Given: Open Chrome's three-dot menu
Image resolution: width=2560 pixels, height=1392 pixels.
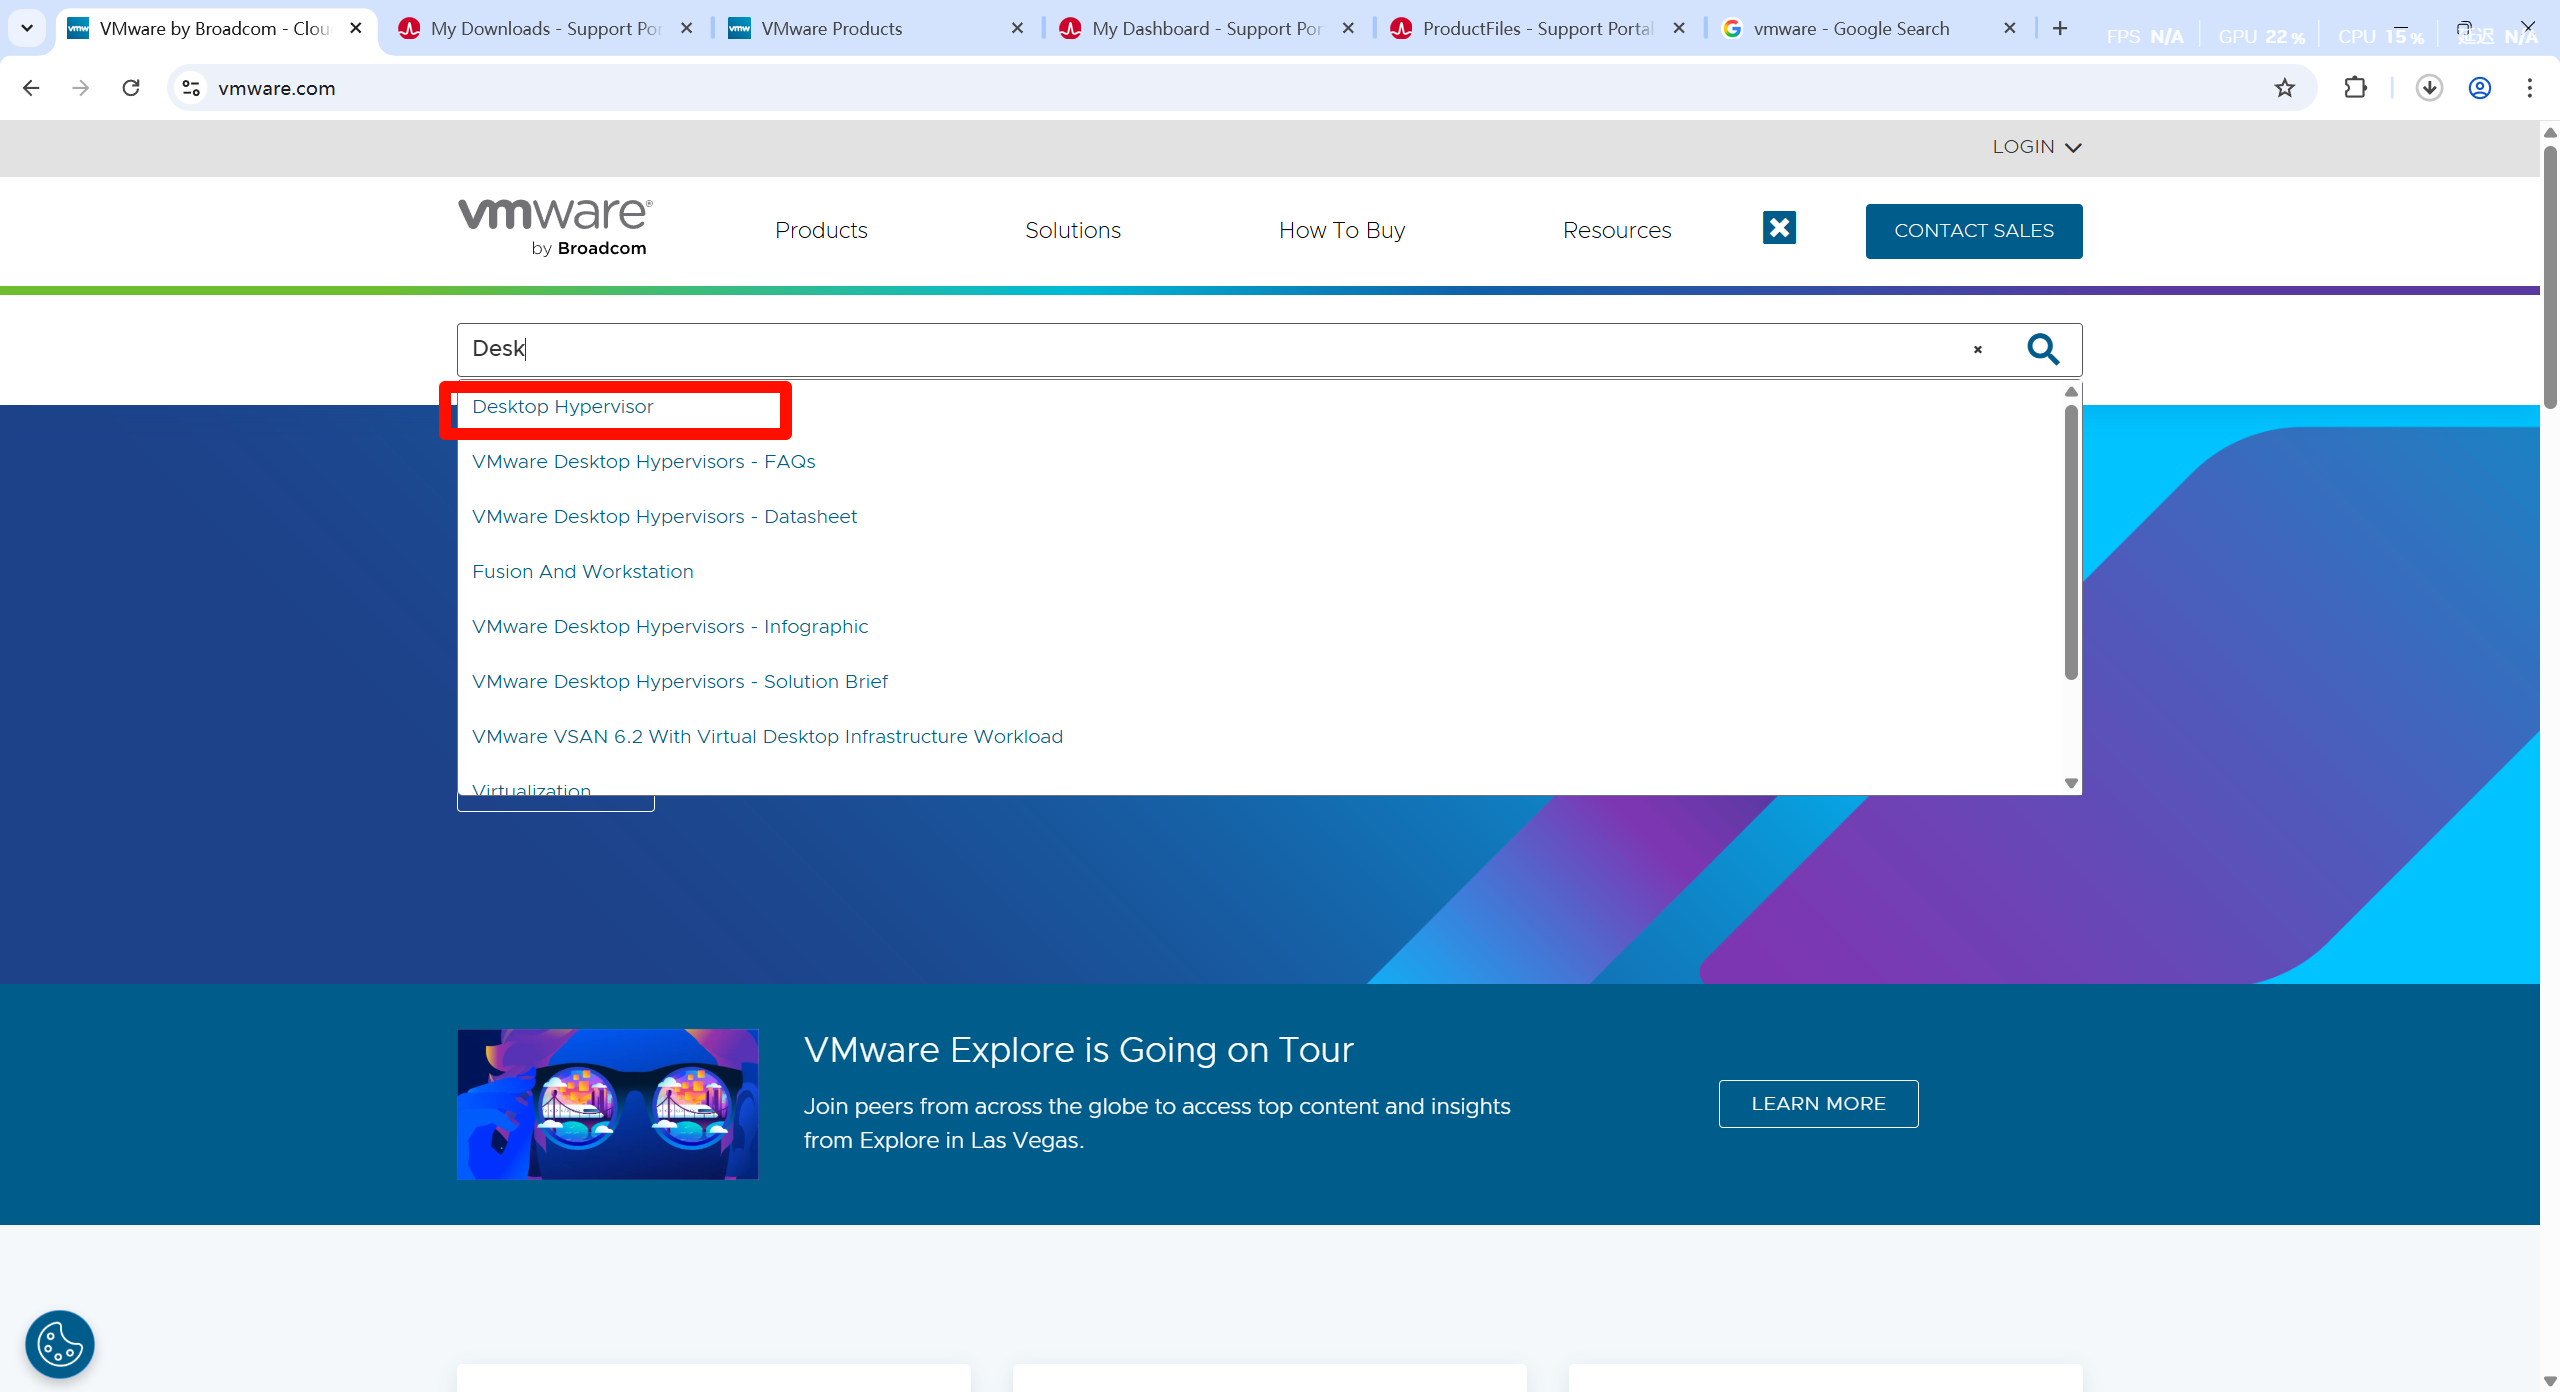Looking at the screenshot, I should pos(2530,88).
